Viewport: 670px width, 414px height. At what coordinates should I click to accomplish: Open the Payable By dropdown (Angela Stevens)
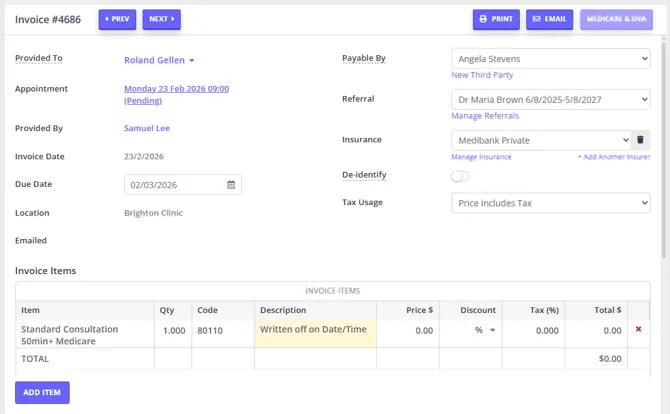[x=551, y=59]
